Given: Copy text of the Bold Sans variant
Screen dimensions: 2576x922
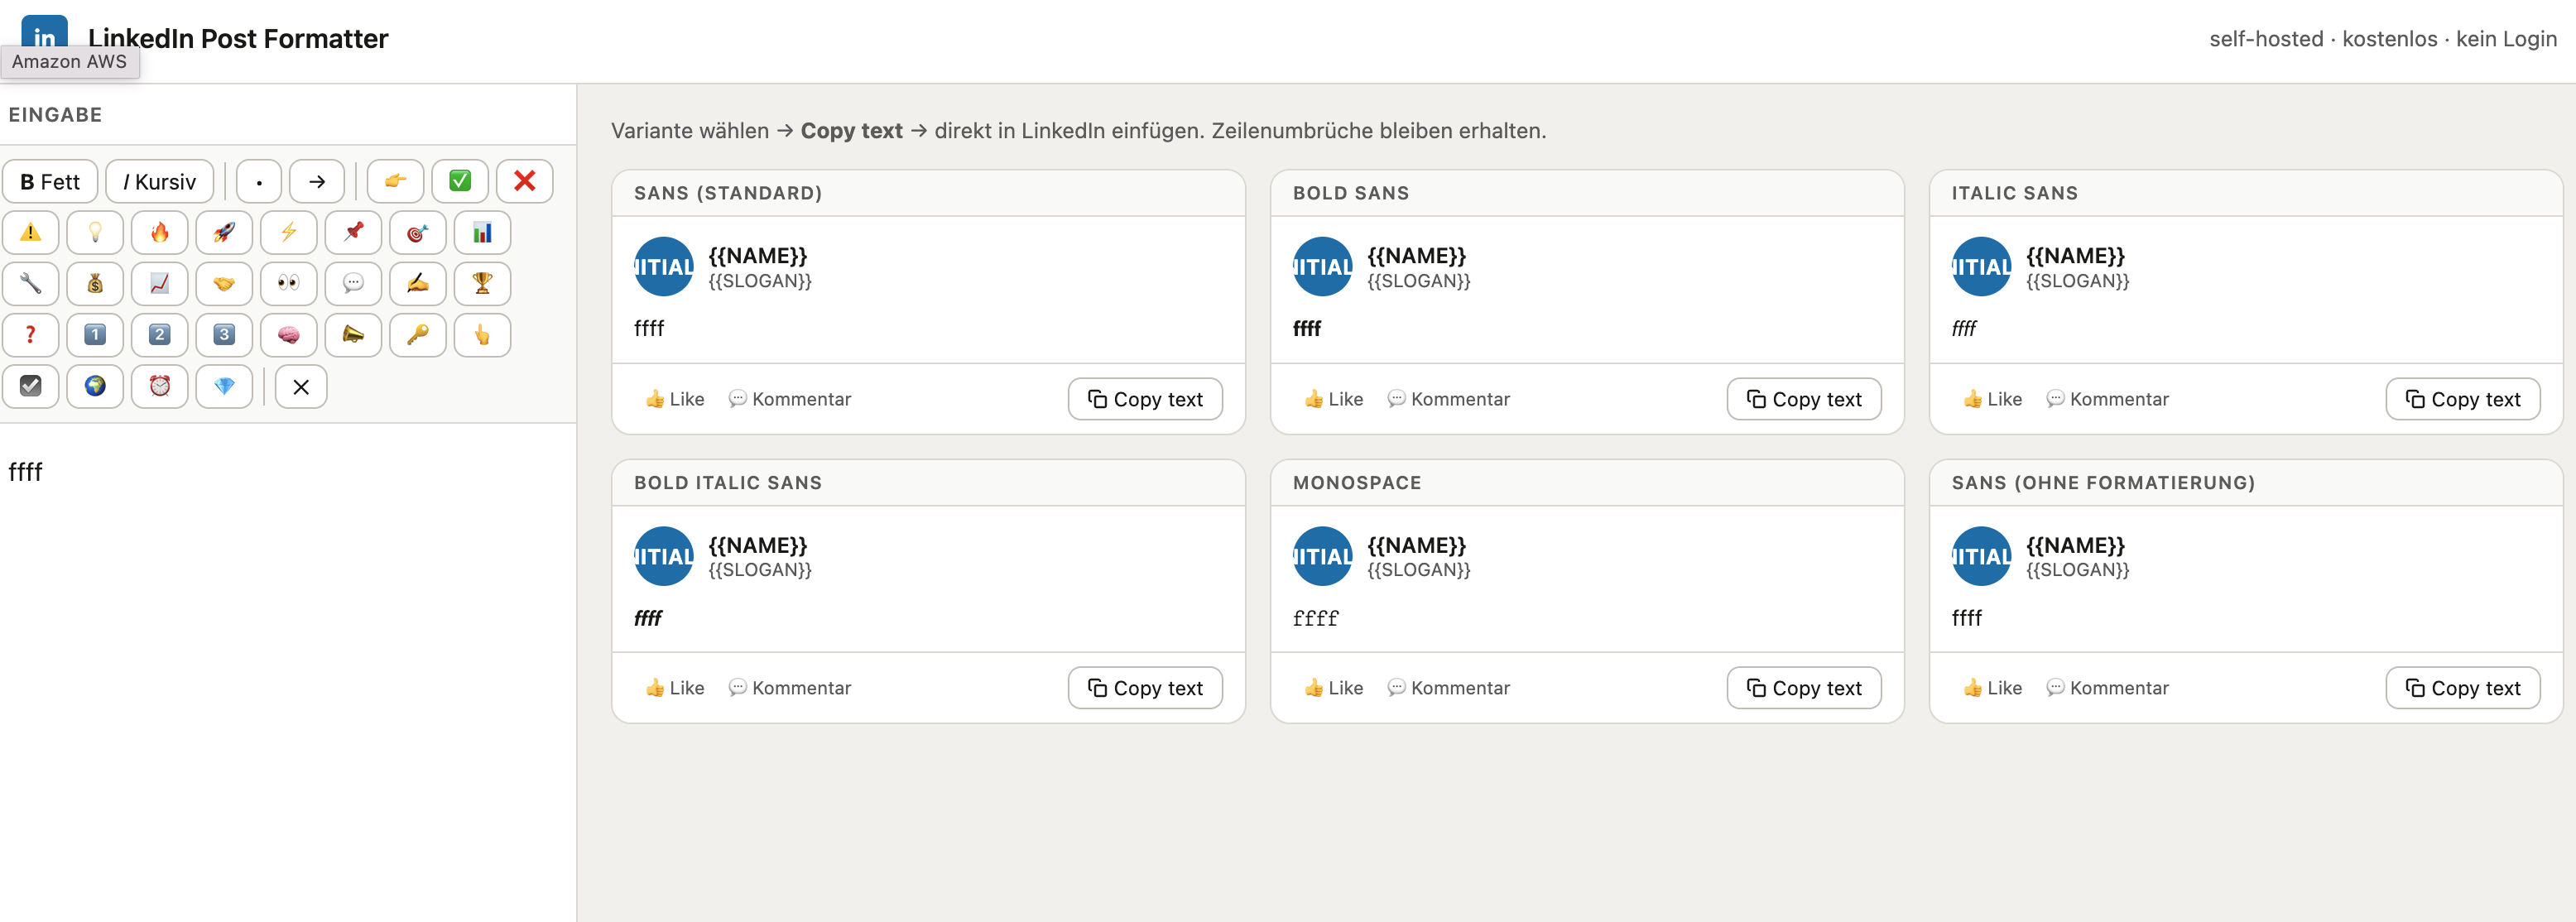Looking at the screenshot, I should (x=1803, y=399).
